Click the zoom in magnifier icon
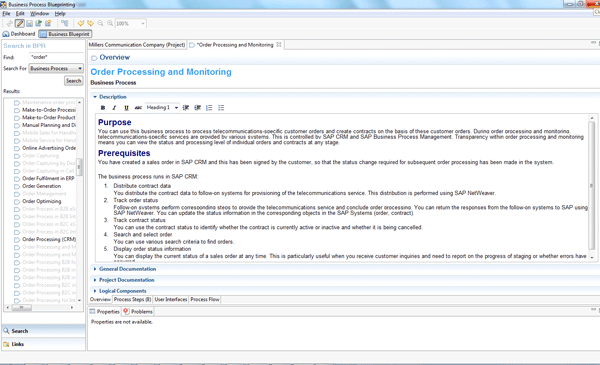This screenshot has height=365, width=600. (x=110, y=23)
